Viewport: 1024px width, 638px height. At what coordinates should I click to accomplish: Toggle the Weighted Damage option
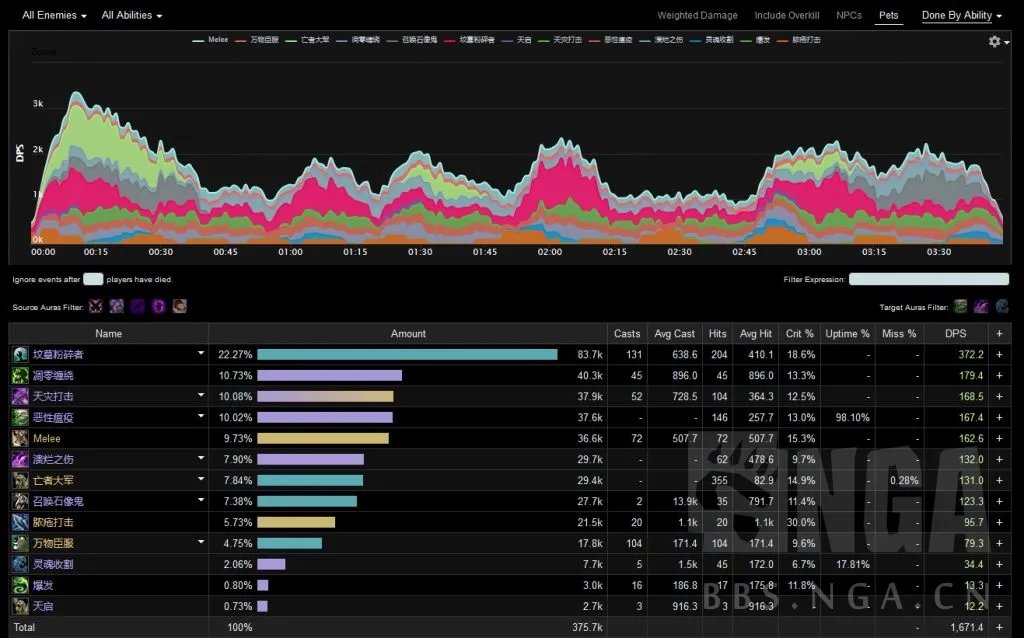[697, 16]
